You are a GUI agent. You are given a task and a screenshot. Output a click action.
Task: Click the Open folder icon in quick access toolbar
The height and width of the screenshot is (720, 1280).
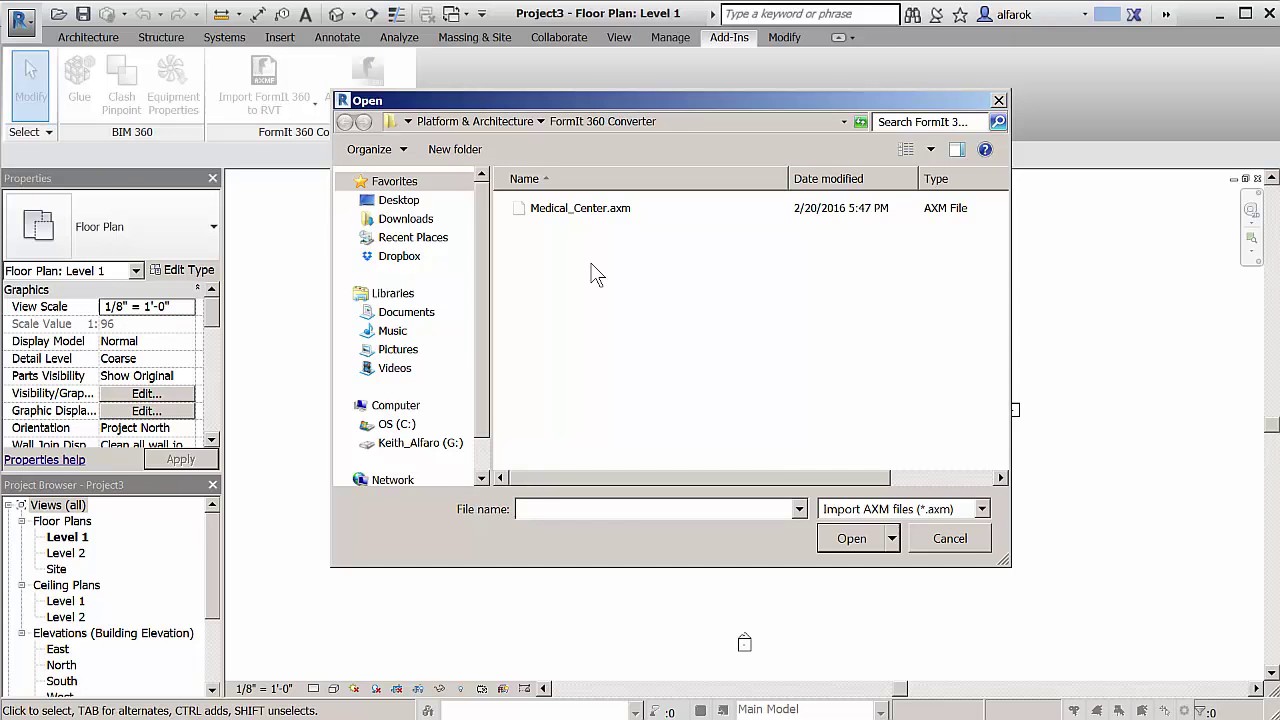tap(59, 14)
